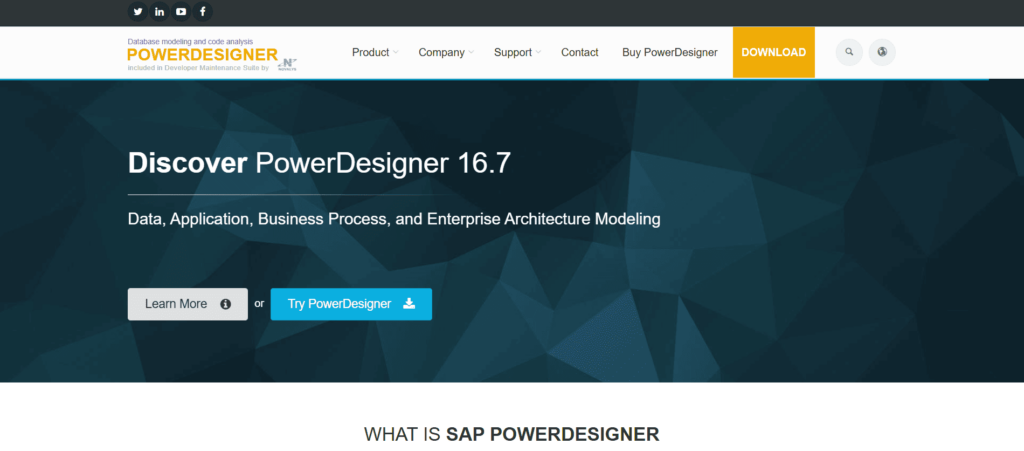Click the download arrow icon in Try PowerDesigner
This screenshot has height=451, width=1024.
coord(409,304)
